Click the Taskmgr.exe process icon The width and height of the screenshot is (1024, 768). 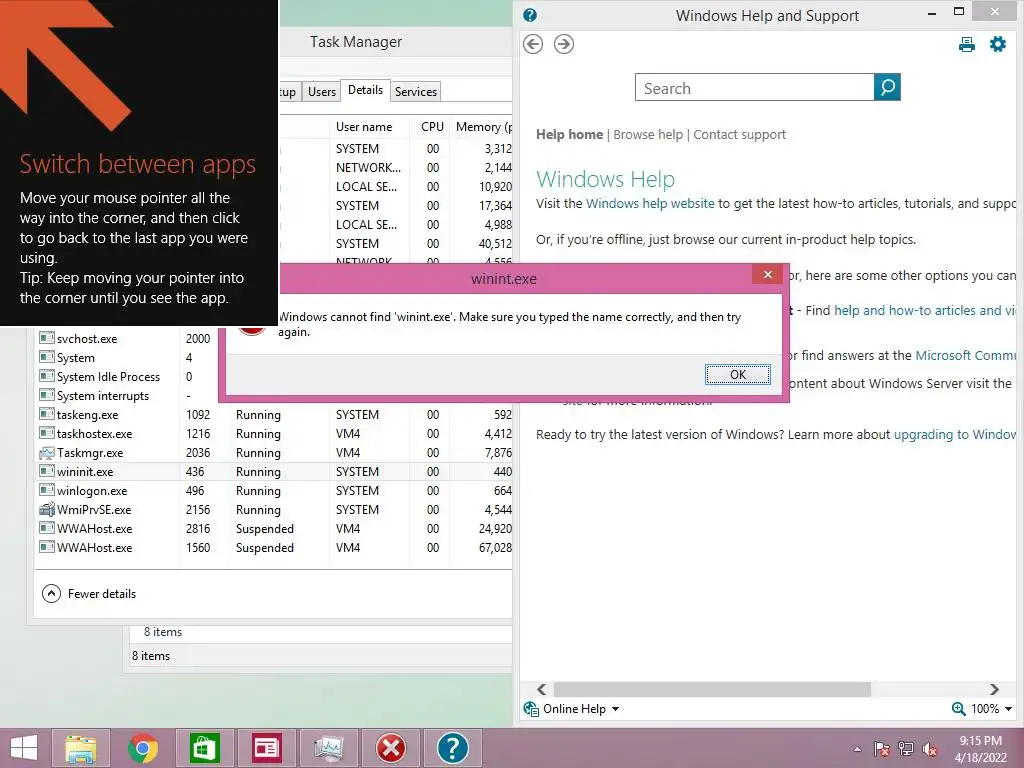46,453
